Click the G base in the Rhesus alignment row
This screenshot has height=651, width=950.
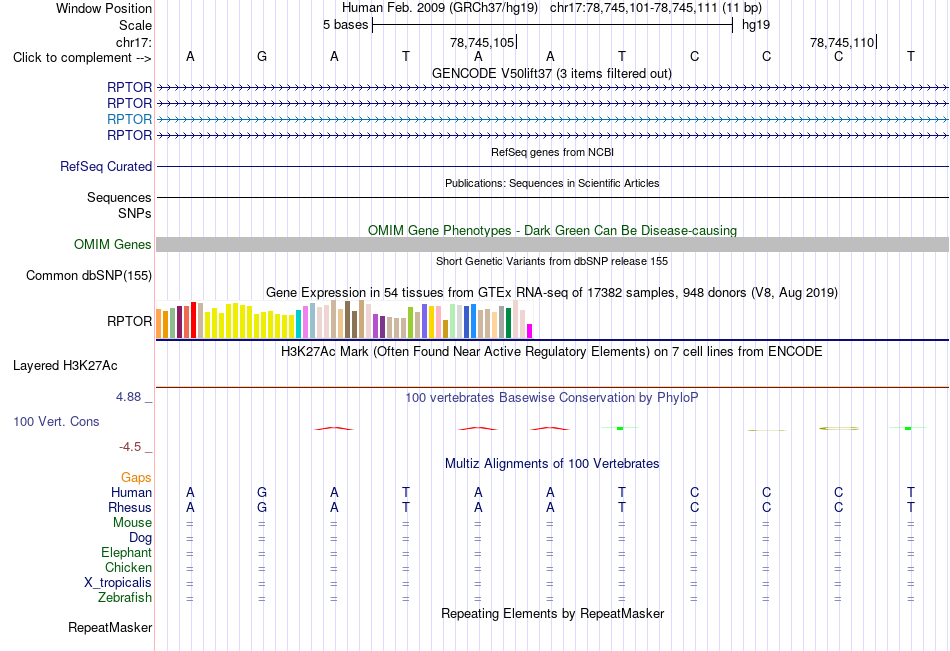pyautogui.click(x=262, y=507)
